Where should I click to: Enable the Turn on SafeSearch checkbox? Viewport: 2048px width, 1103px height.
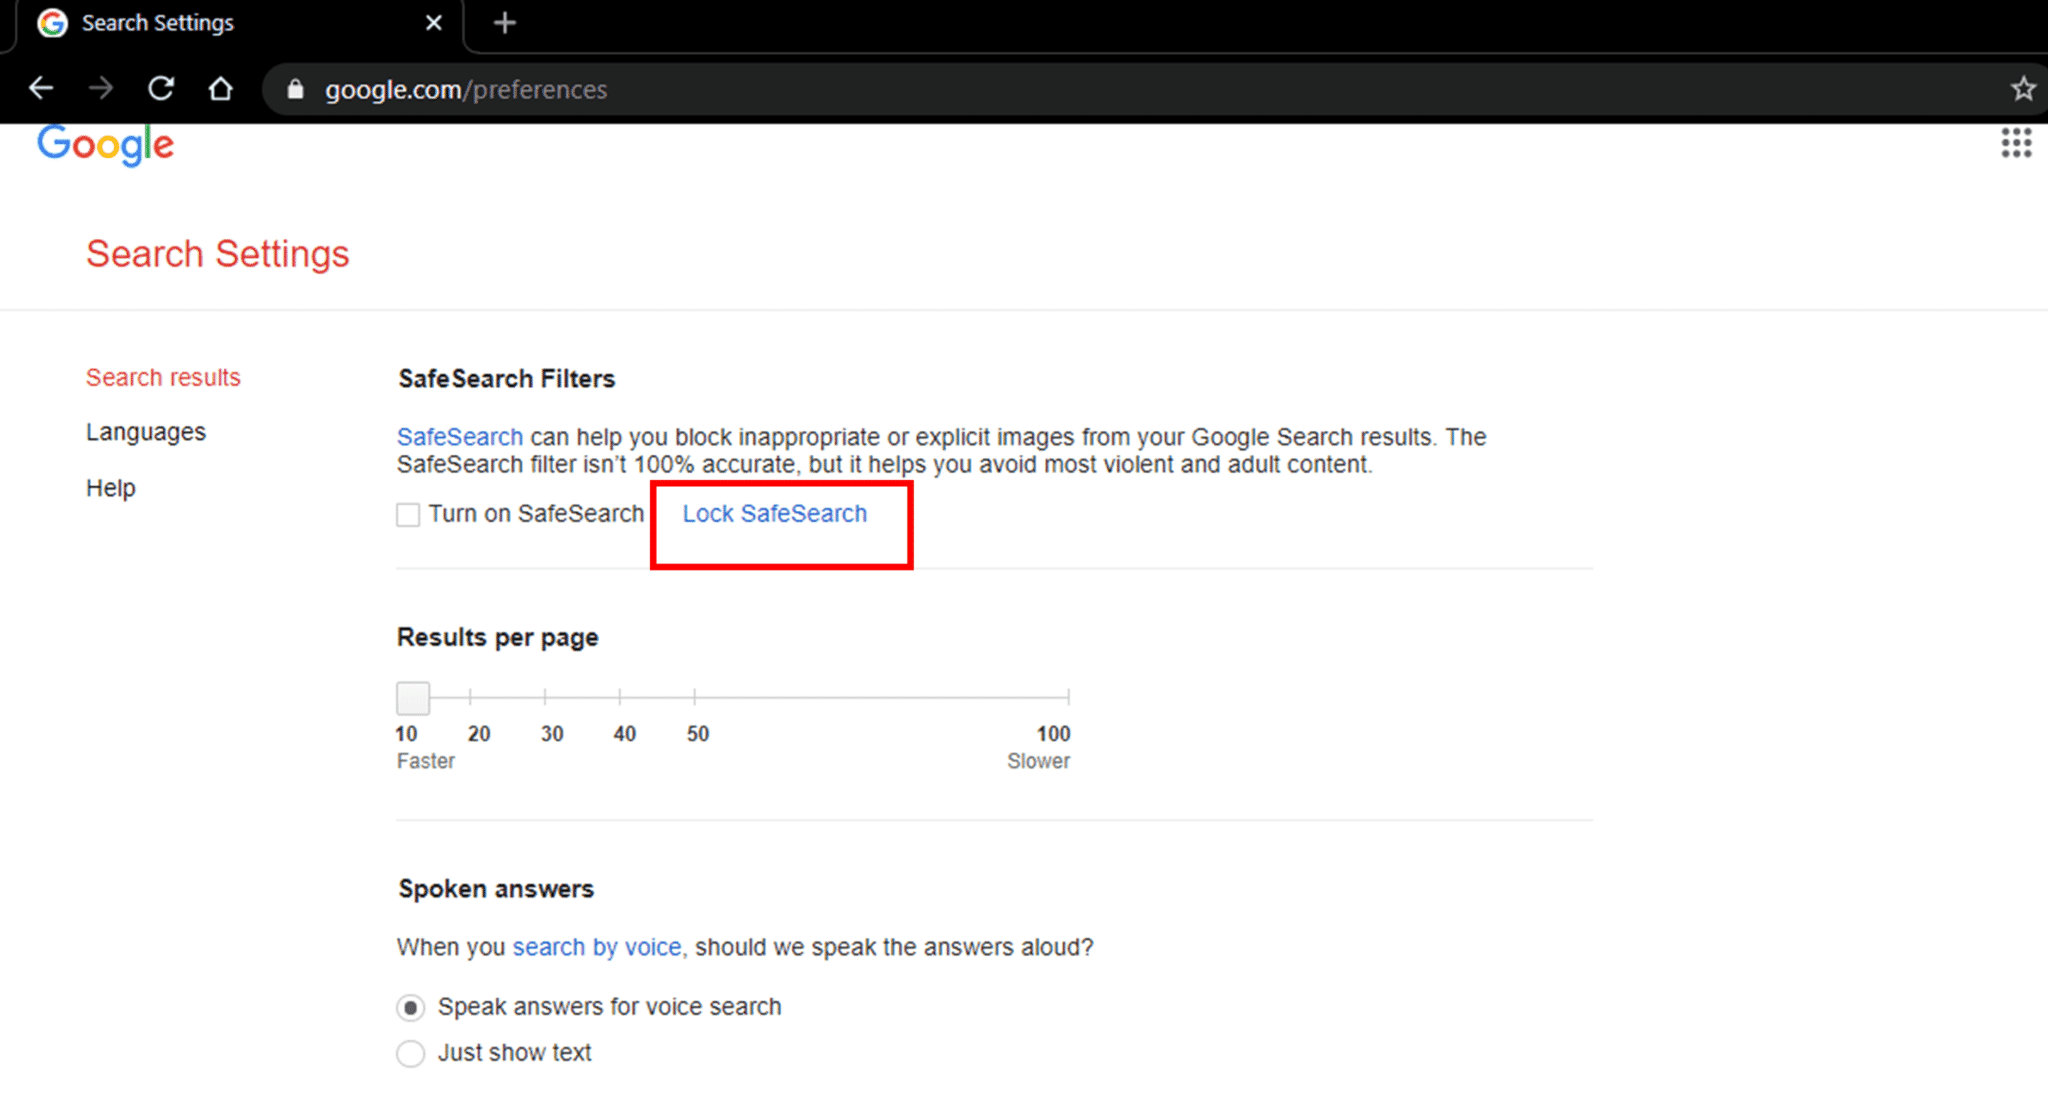[408, 515]
